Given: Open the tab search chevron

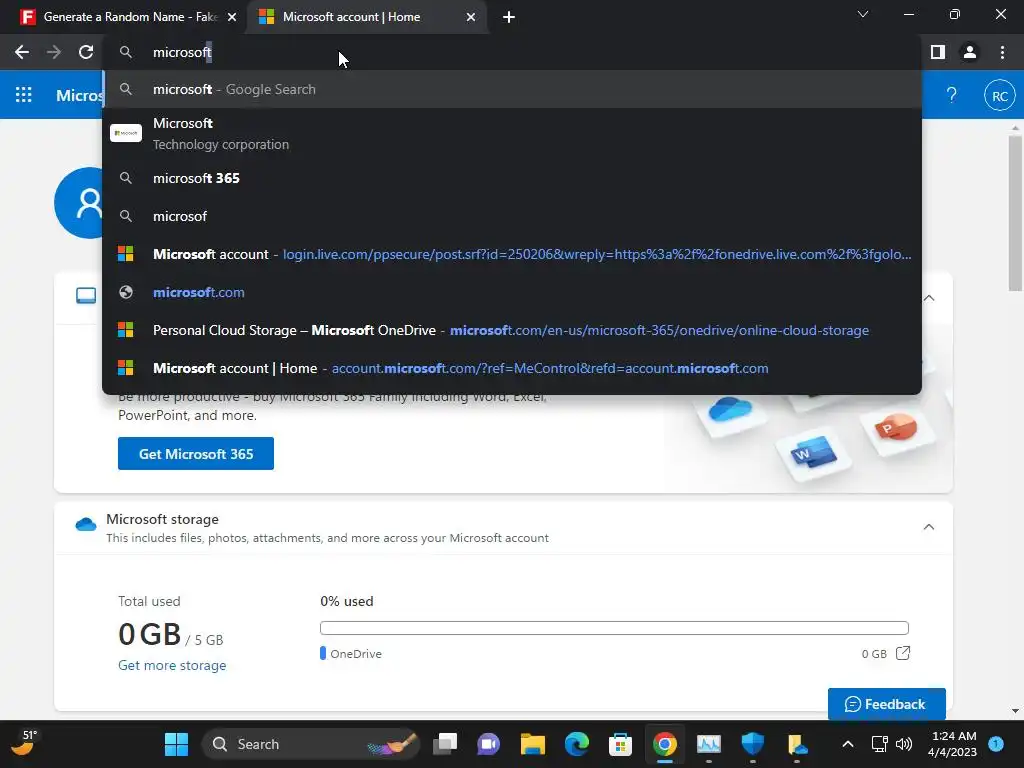Looking at the screenshot, I should tap(863, 14).
